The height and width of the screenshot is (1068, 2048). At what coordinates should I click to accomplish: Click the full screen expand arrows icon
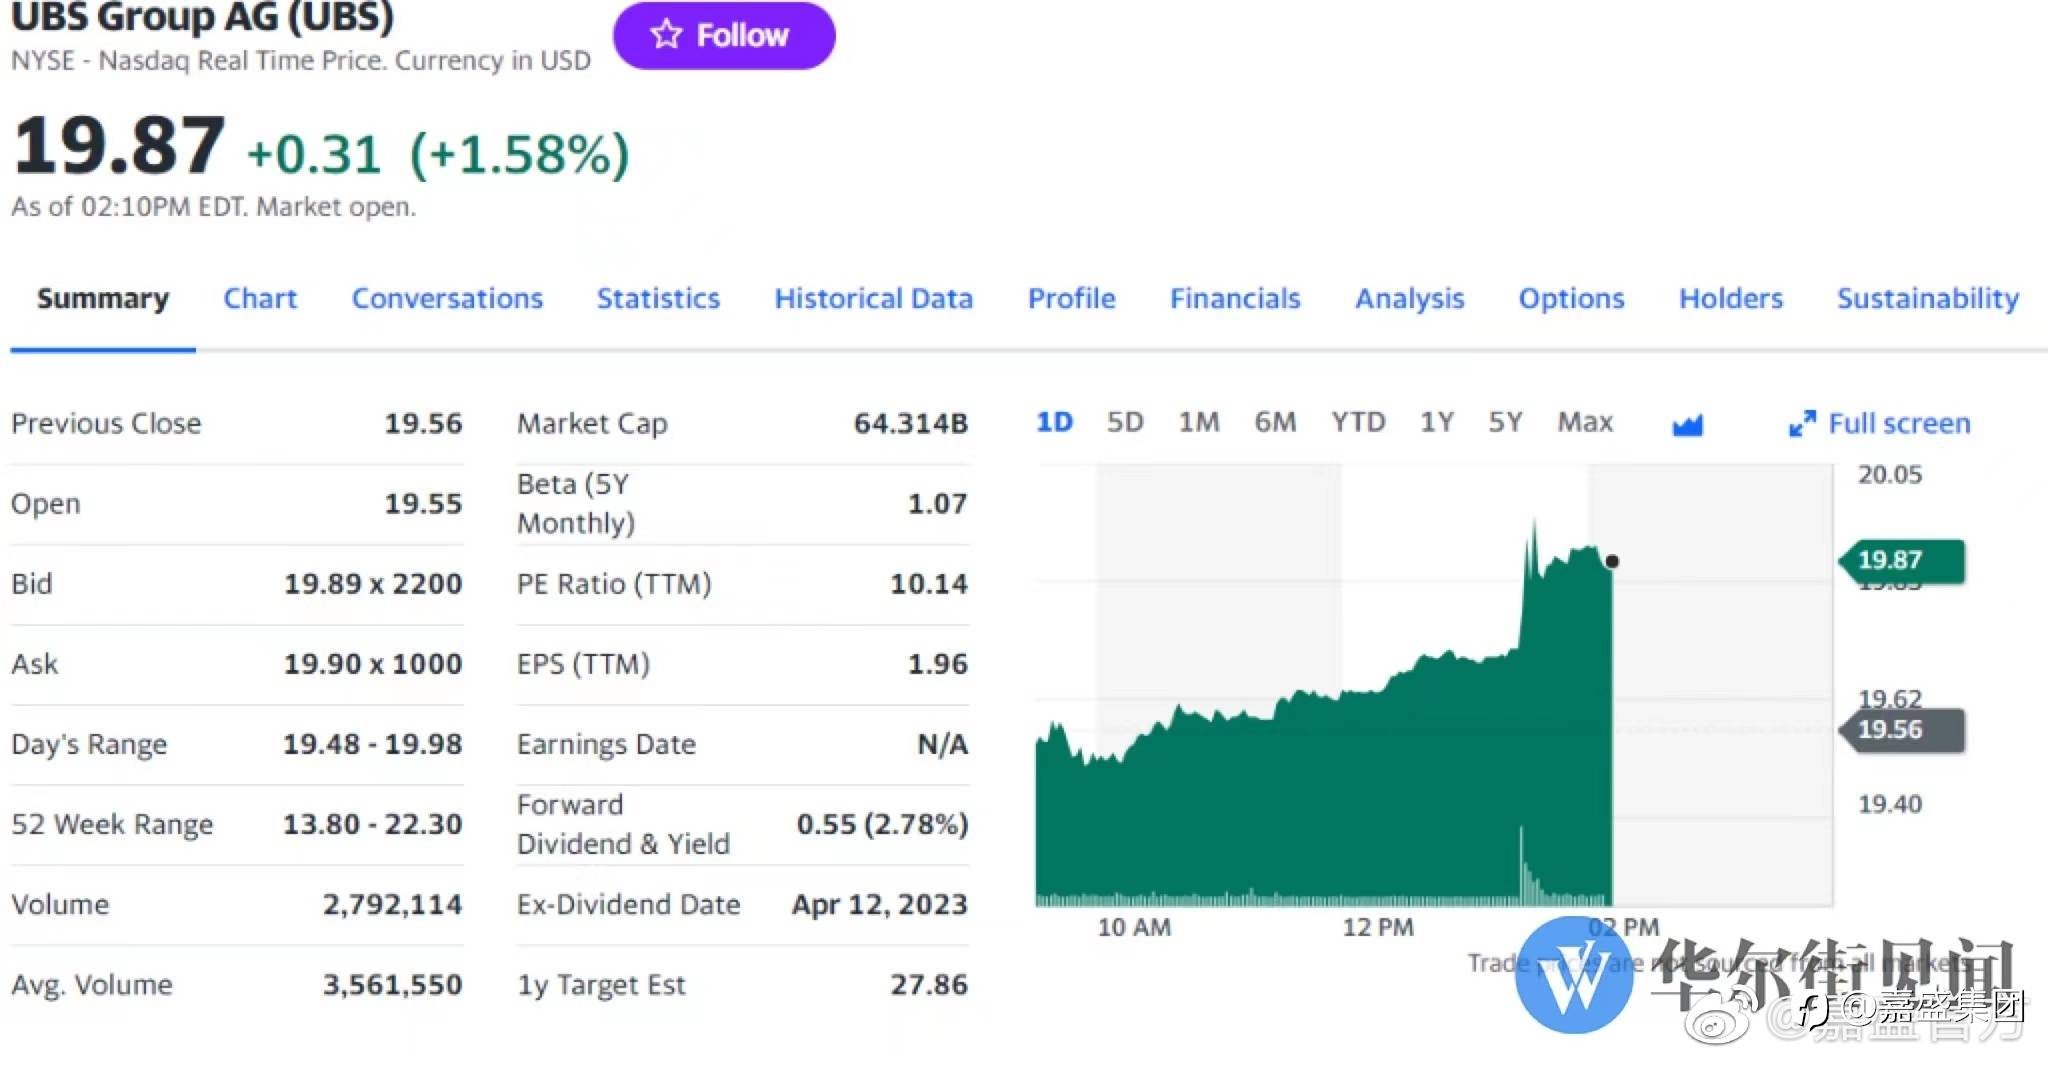[1802, 424]
